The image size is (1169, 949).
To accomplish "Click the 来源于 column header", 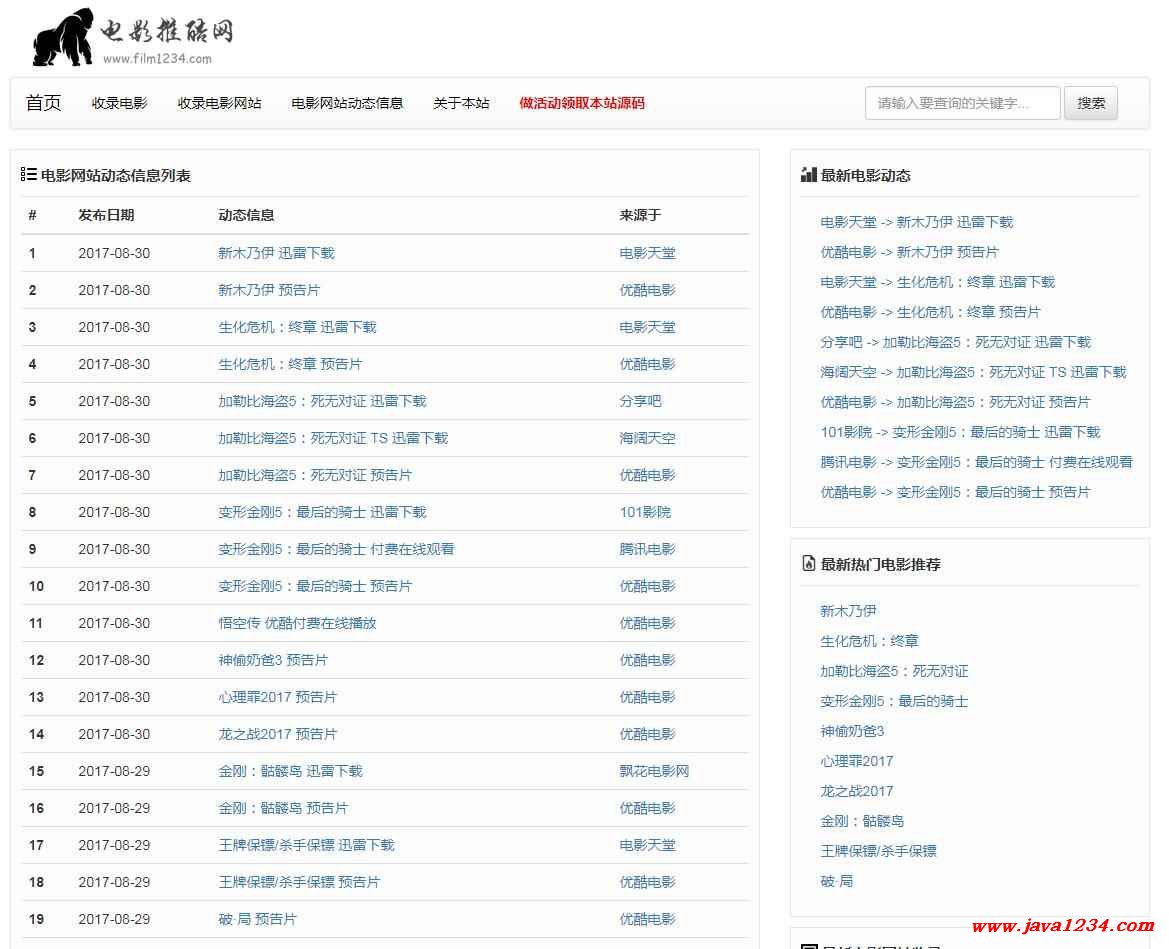I will coord(640,215).
